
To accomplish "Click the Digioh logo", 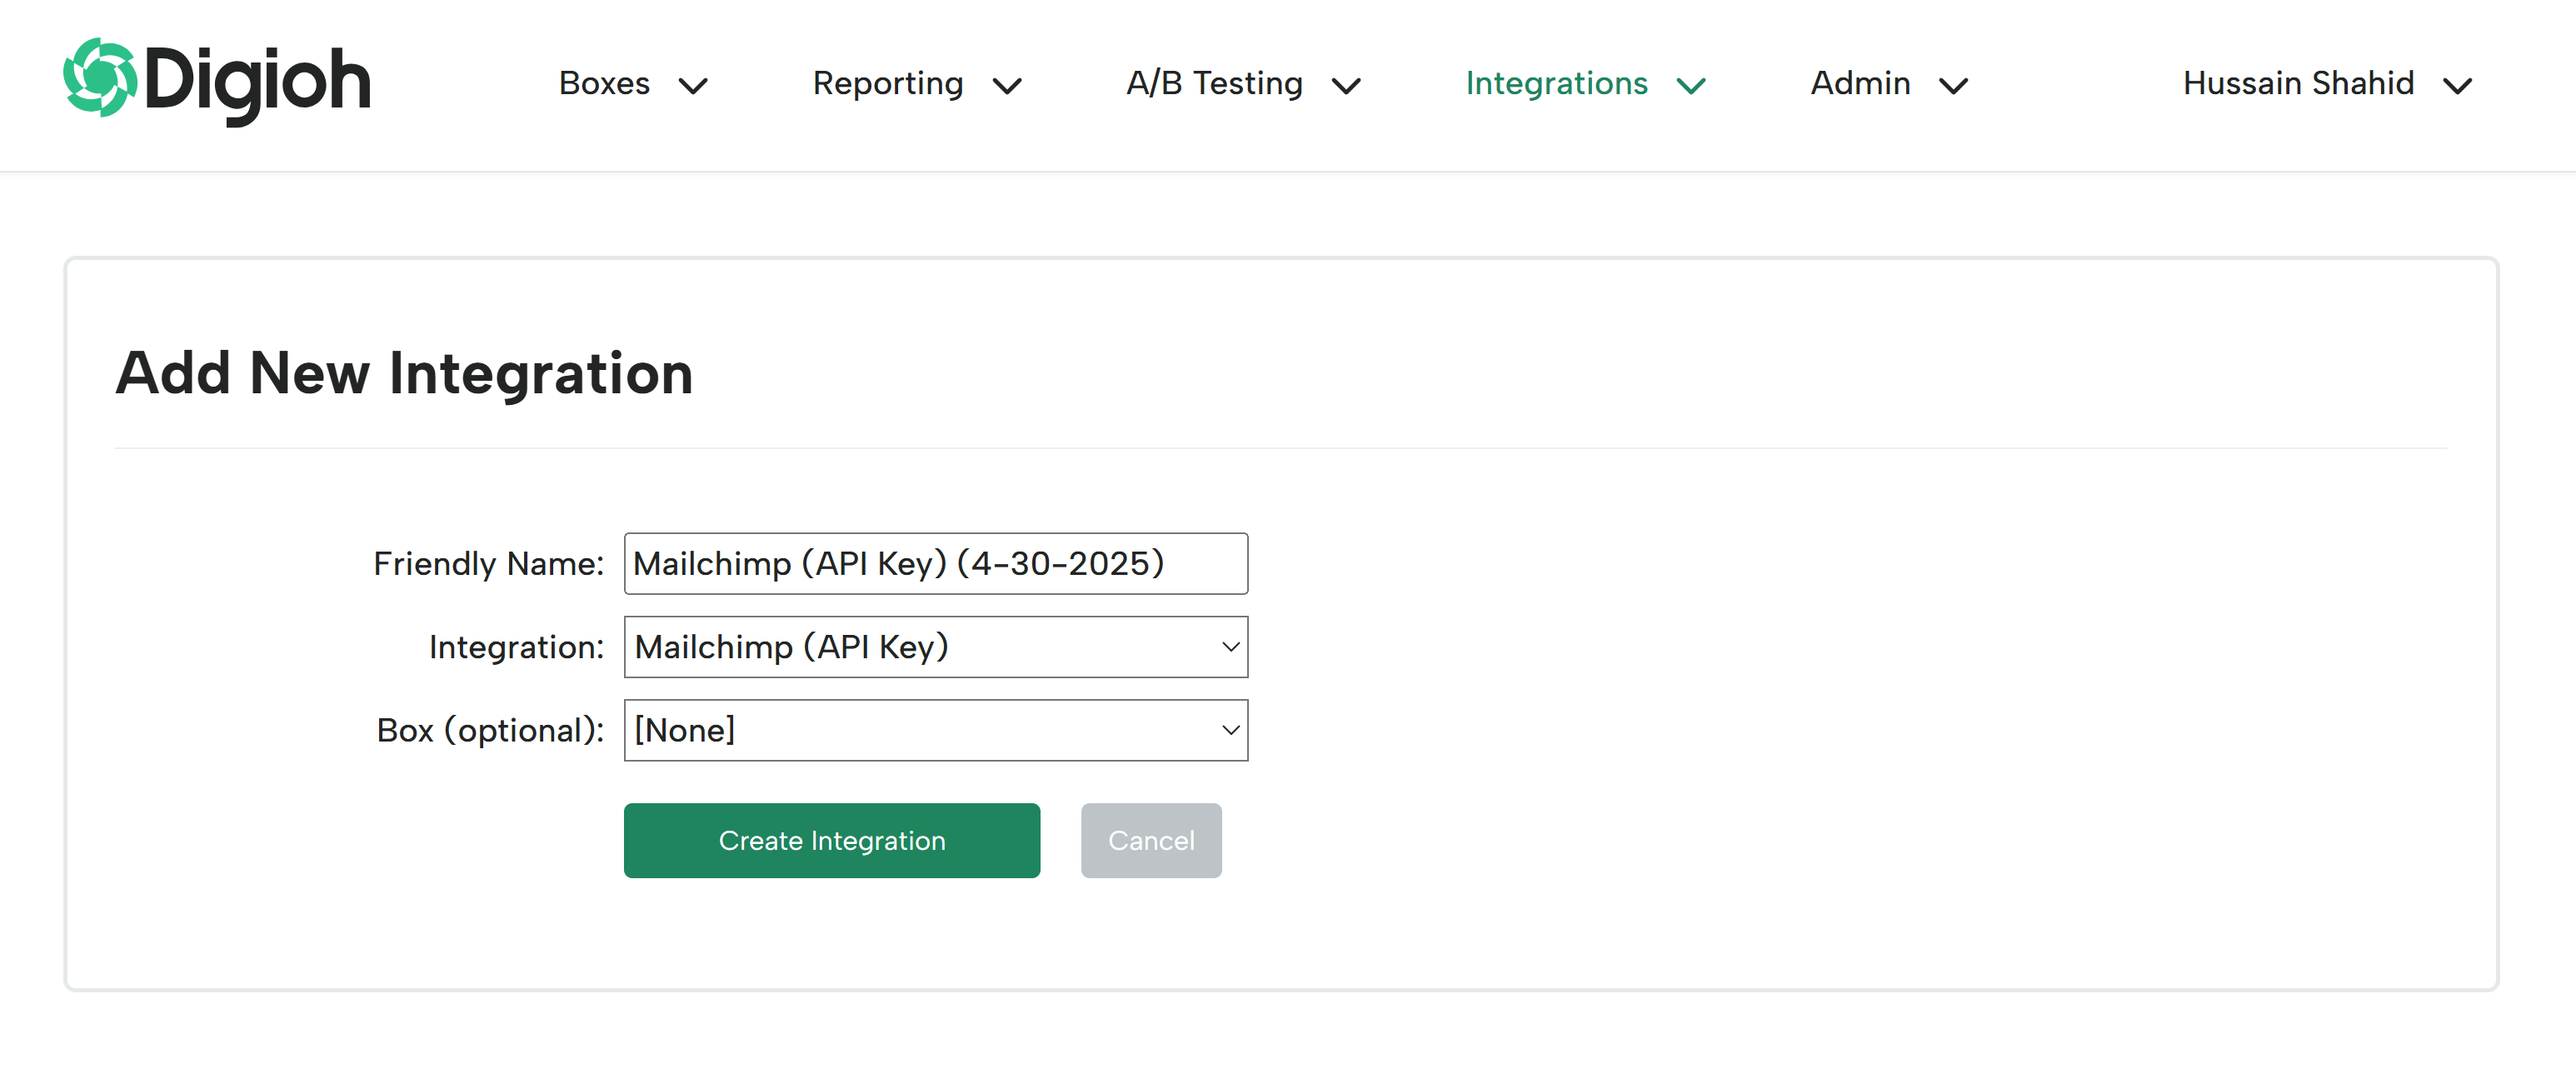I will [x=217, y=81].
